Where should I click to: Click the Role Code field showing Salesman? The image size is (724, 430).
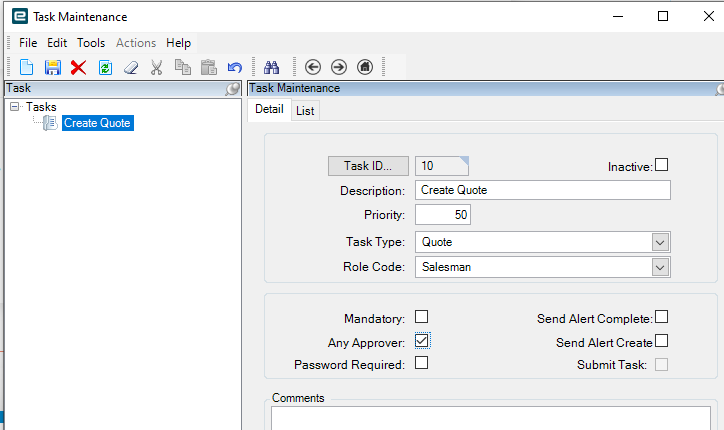[543, 267]
